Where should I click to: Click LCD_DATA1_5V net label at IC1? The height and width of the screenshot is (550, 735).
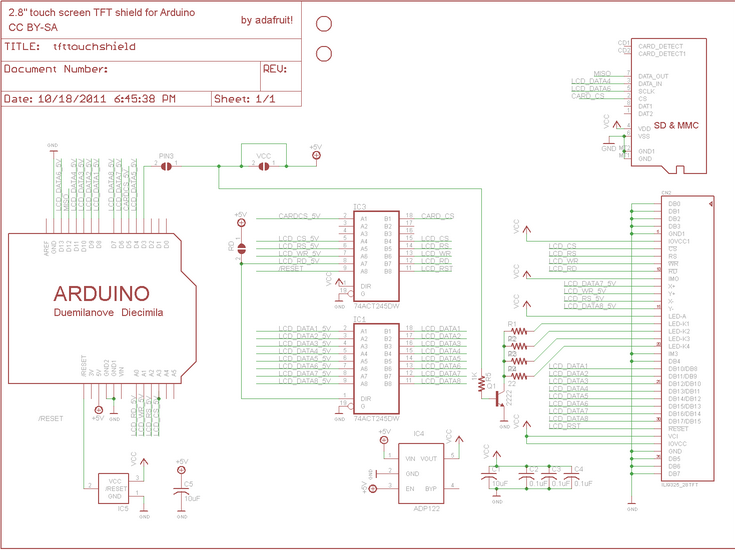pyautogui.click(x=305, y=329)
